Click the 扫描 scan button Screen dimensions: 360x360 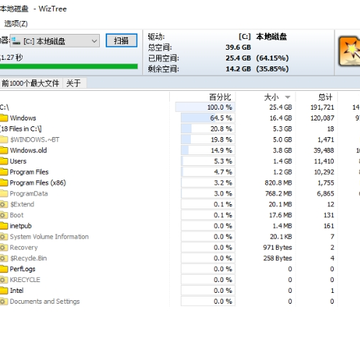click(x=121, y=41)
